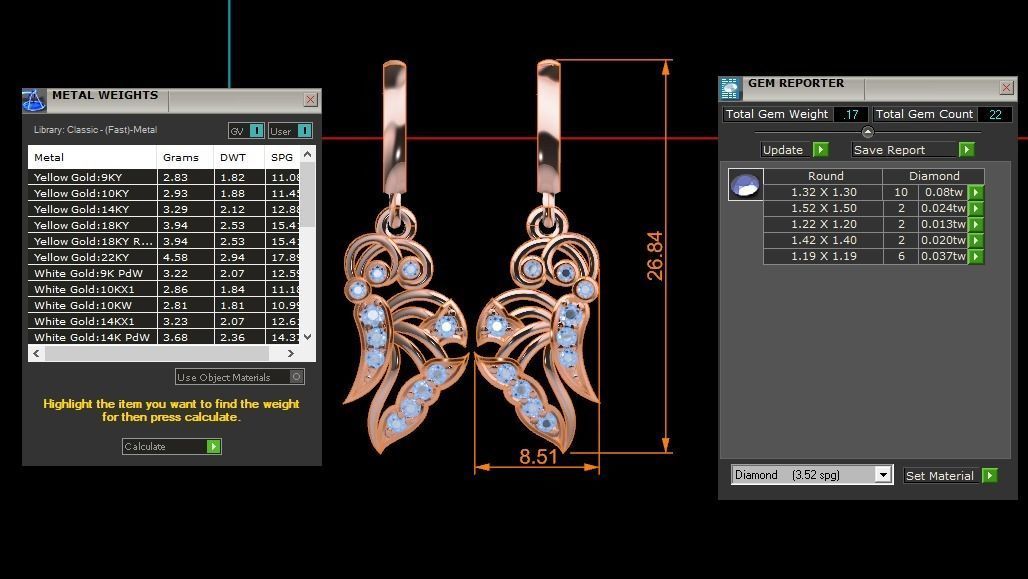
Task: Click the round diamond gem thumbnail
Action: 745,184
